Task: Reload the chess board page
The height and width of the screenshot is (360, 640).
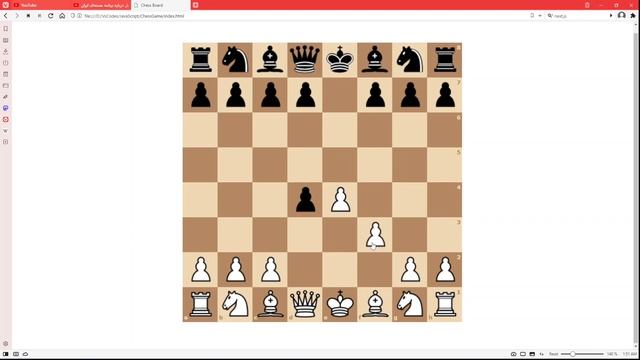Action: [x=51, y=16]
